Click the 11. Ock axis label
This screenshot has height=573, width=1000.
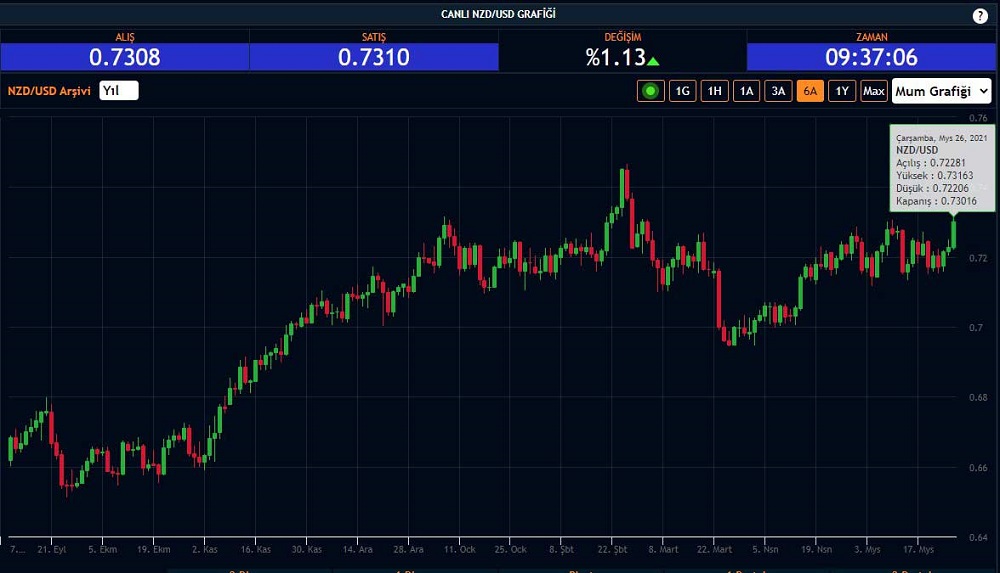[460, 549]
